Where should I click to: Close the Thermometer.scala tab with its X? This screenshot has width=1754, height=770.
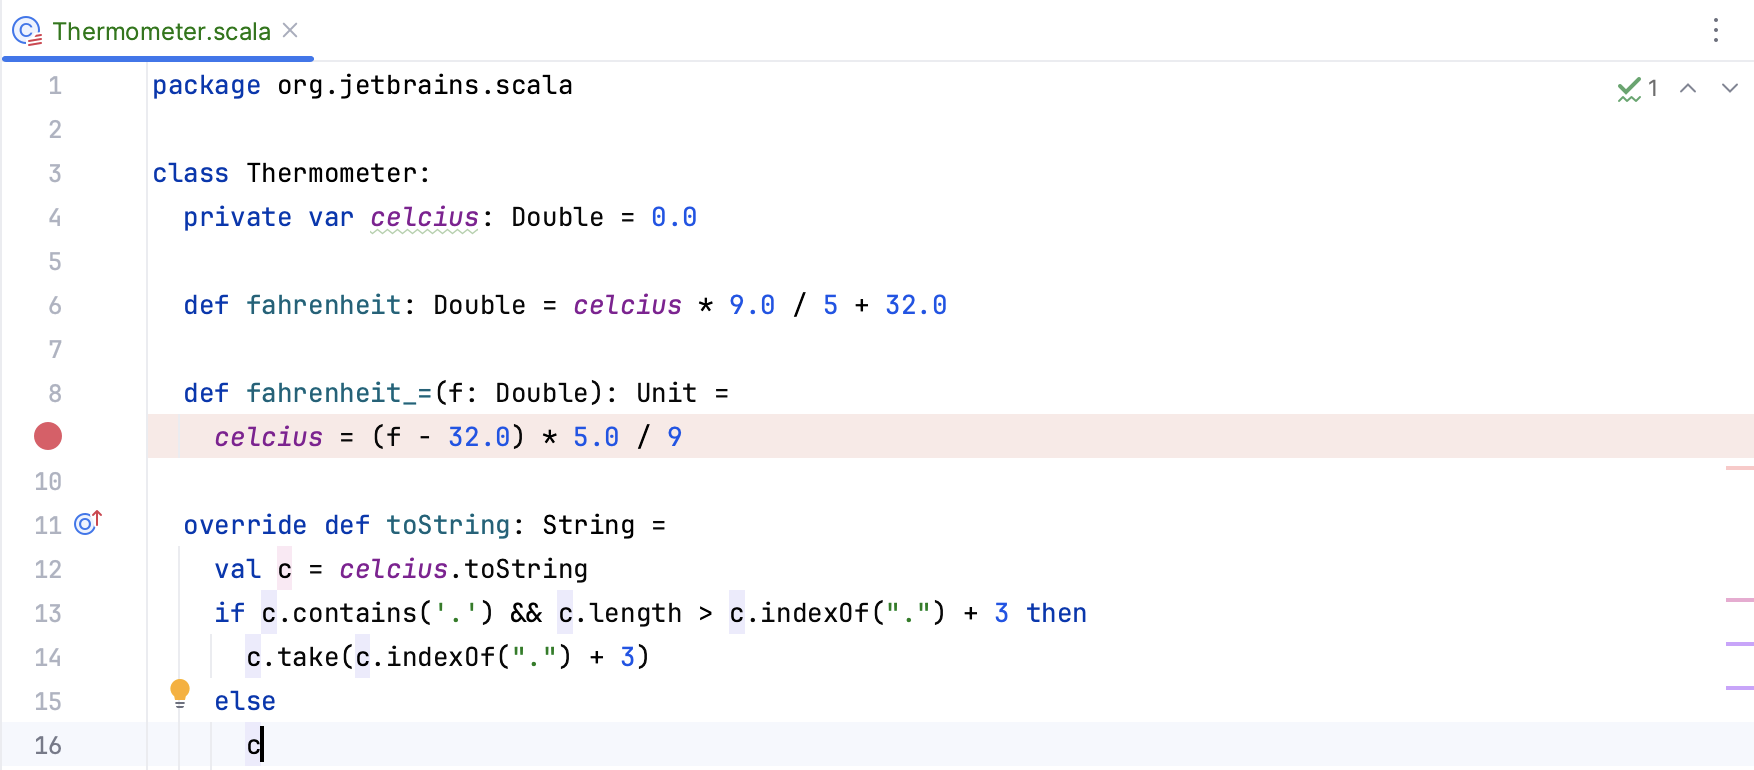pyautogui.click(x=289, y=31)
